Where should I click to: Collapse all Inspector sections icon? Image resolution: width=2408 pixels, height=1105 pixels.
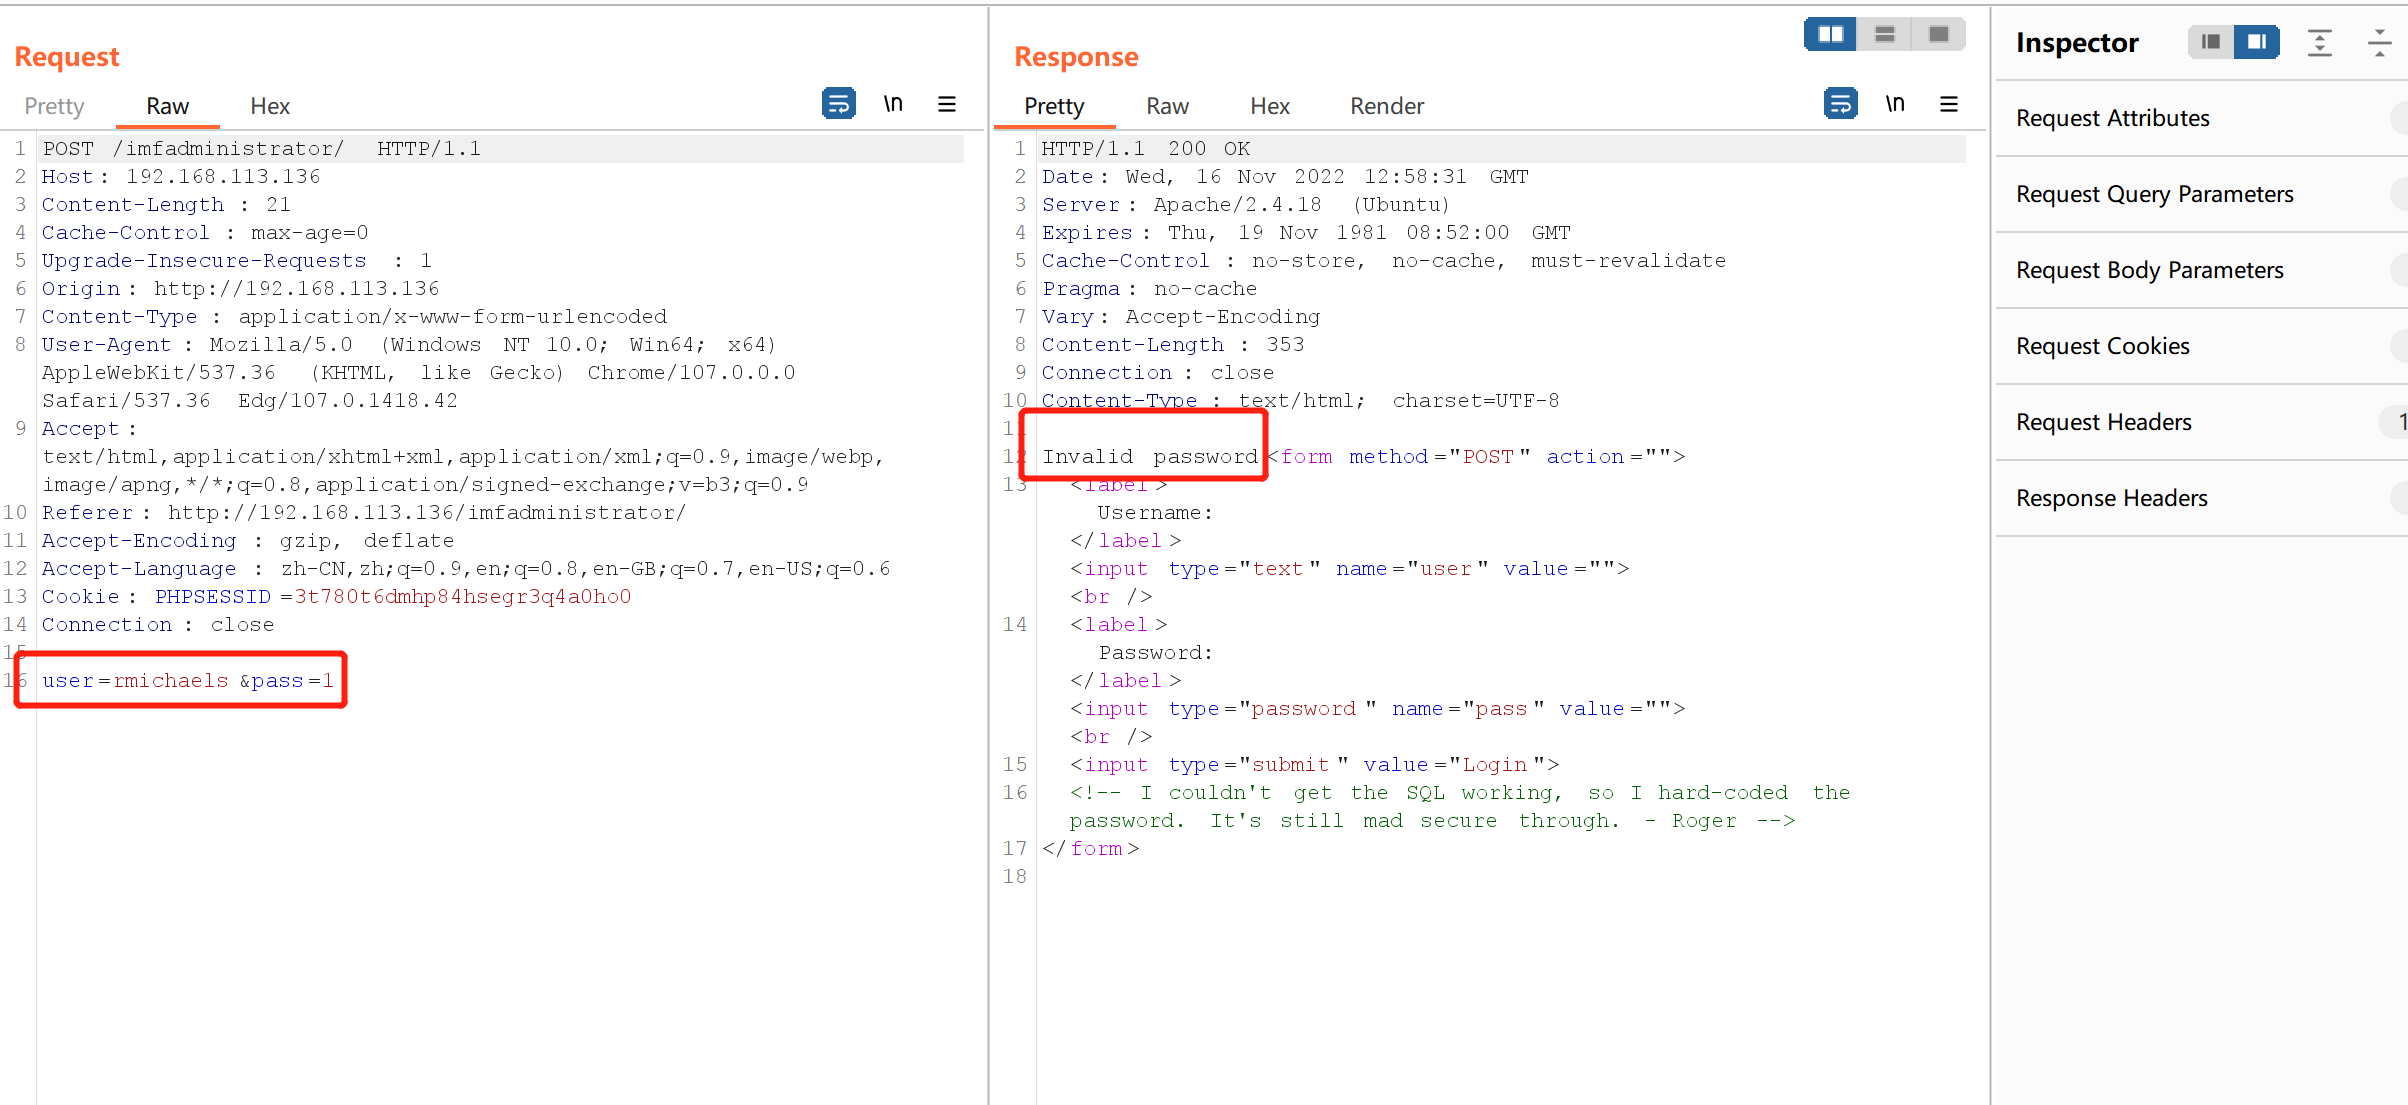[x=2379, y=43]
